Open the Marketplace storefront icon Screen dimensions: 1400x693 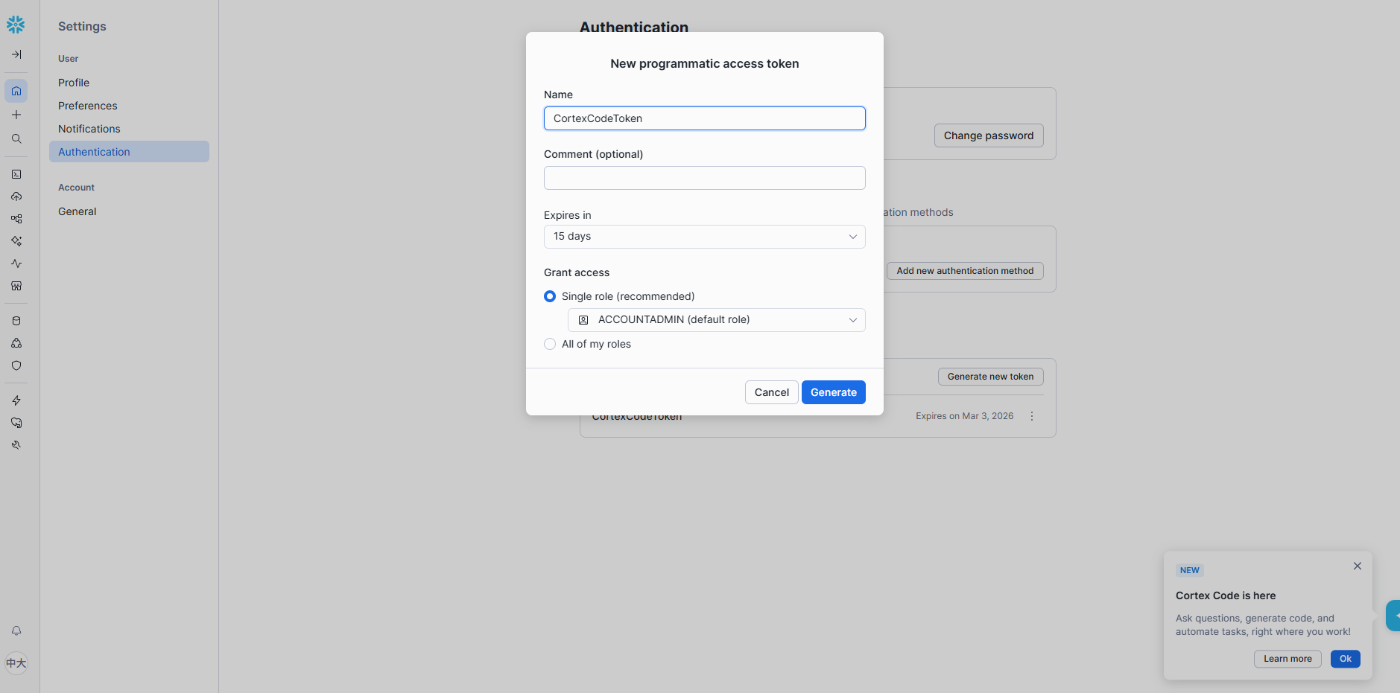[16, 286]
